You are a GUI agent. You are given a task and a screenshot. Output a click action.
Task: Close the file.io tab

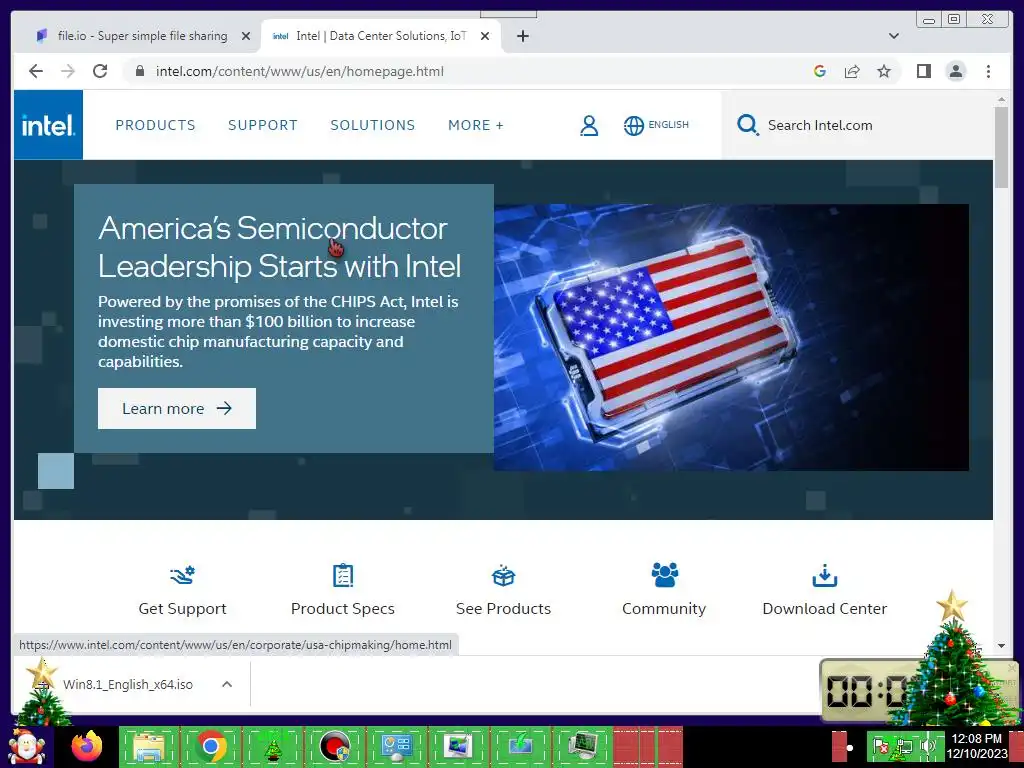pos(246,36)
